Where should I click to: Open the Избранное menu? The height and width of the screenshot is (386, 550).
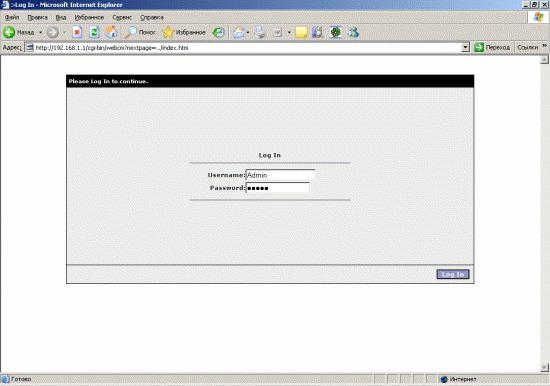89,17
